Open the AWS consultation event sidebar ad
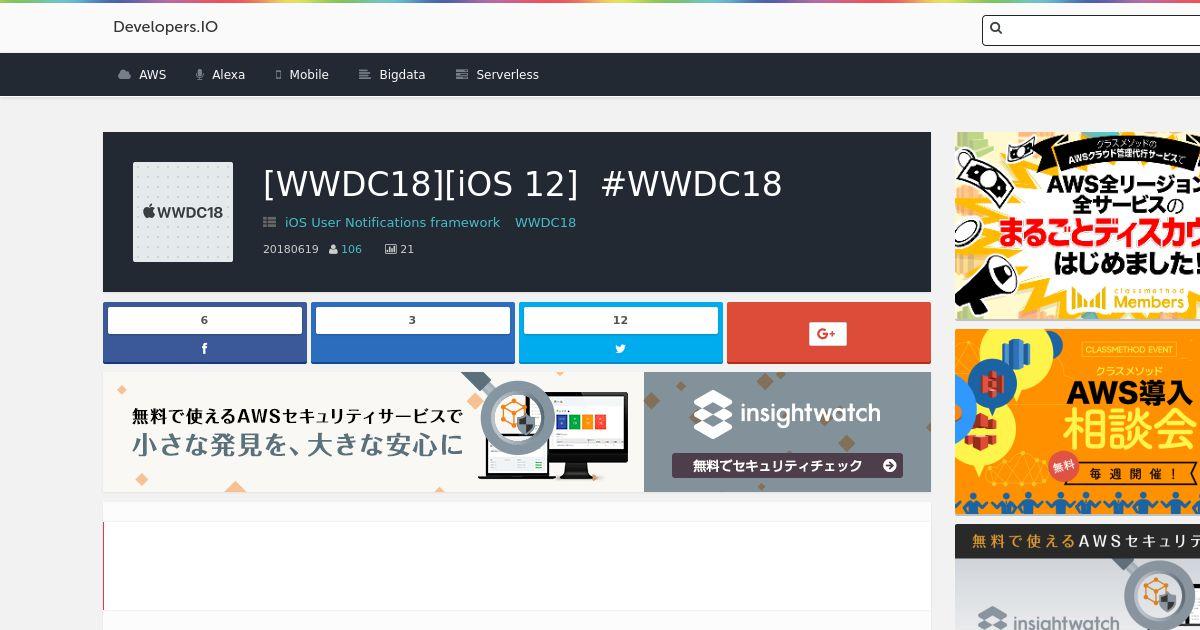 [1078, 422]
